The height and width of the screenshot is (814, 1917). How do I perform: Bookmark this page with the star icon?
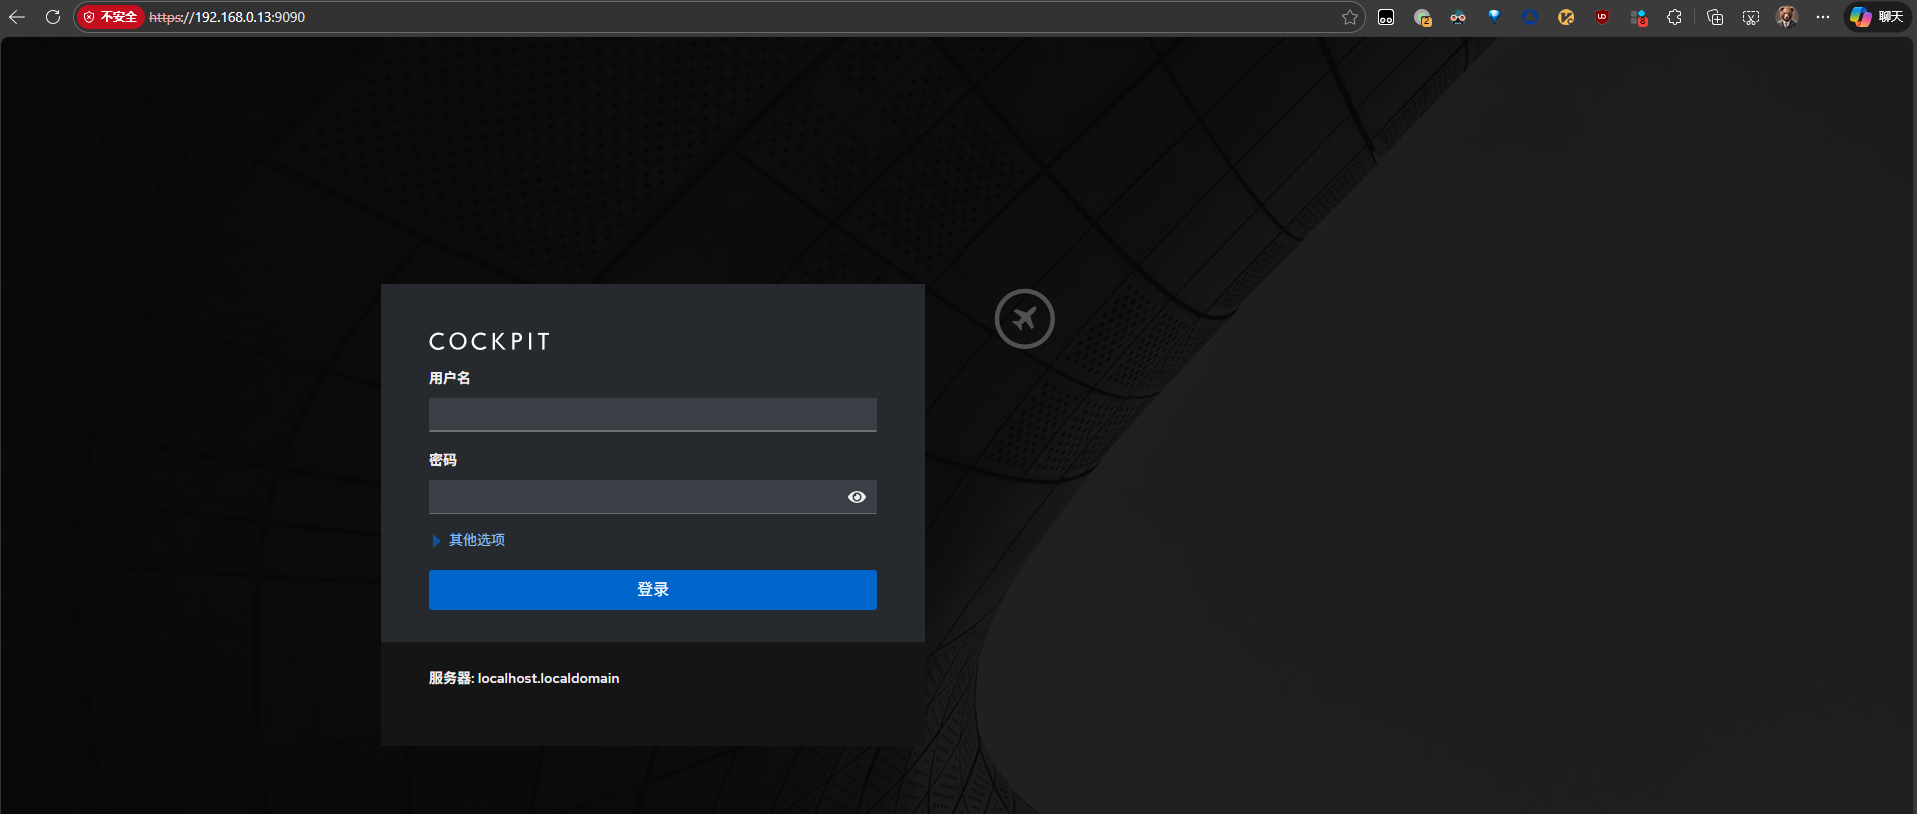1350,17
